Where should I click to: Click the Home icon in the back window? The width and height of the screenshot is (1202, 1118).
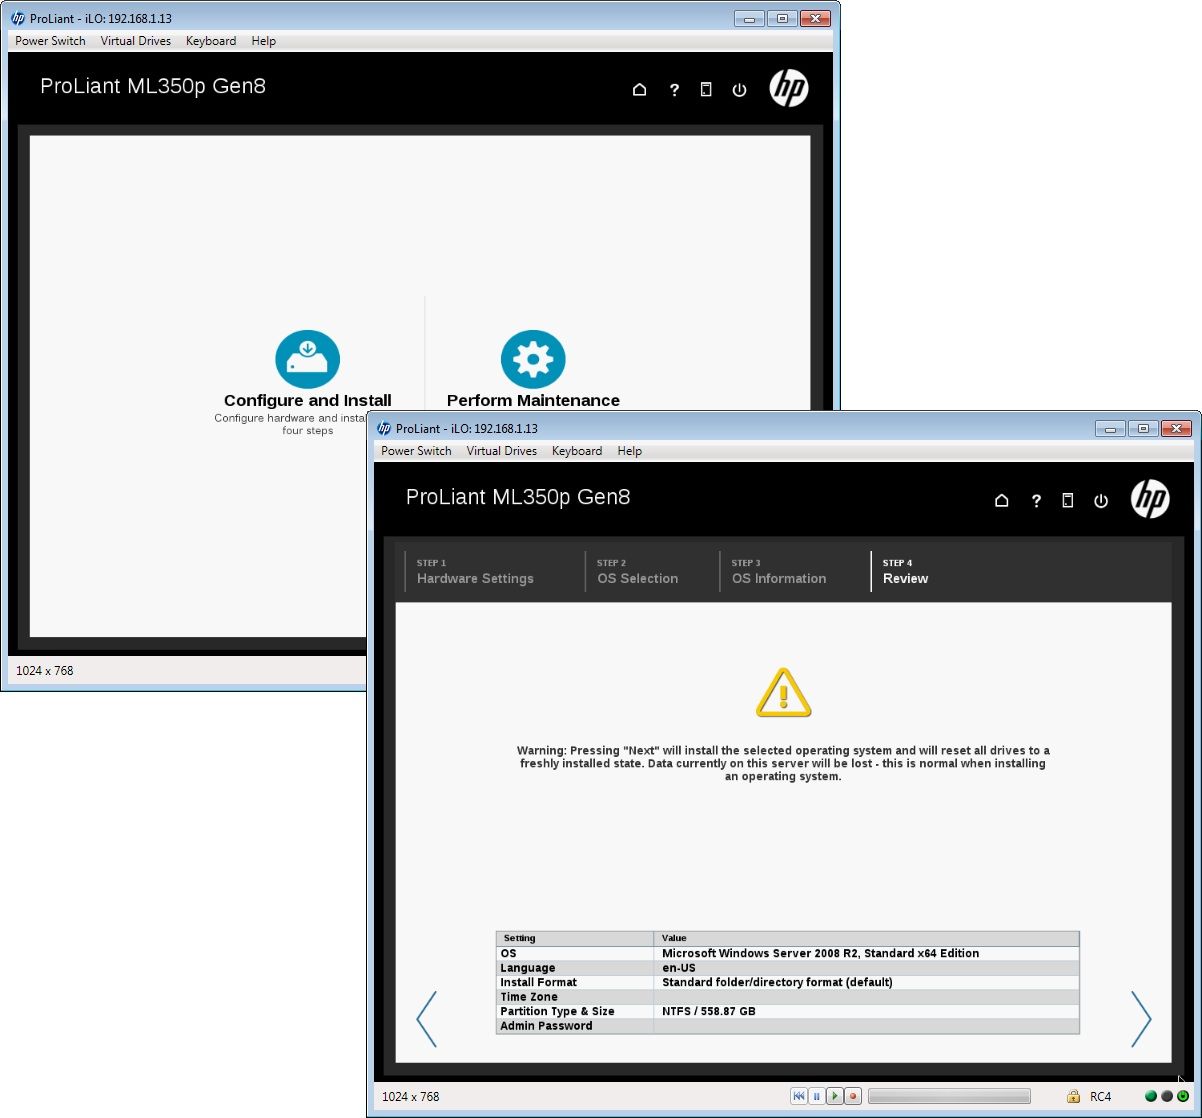tap(640, 90)
